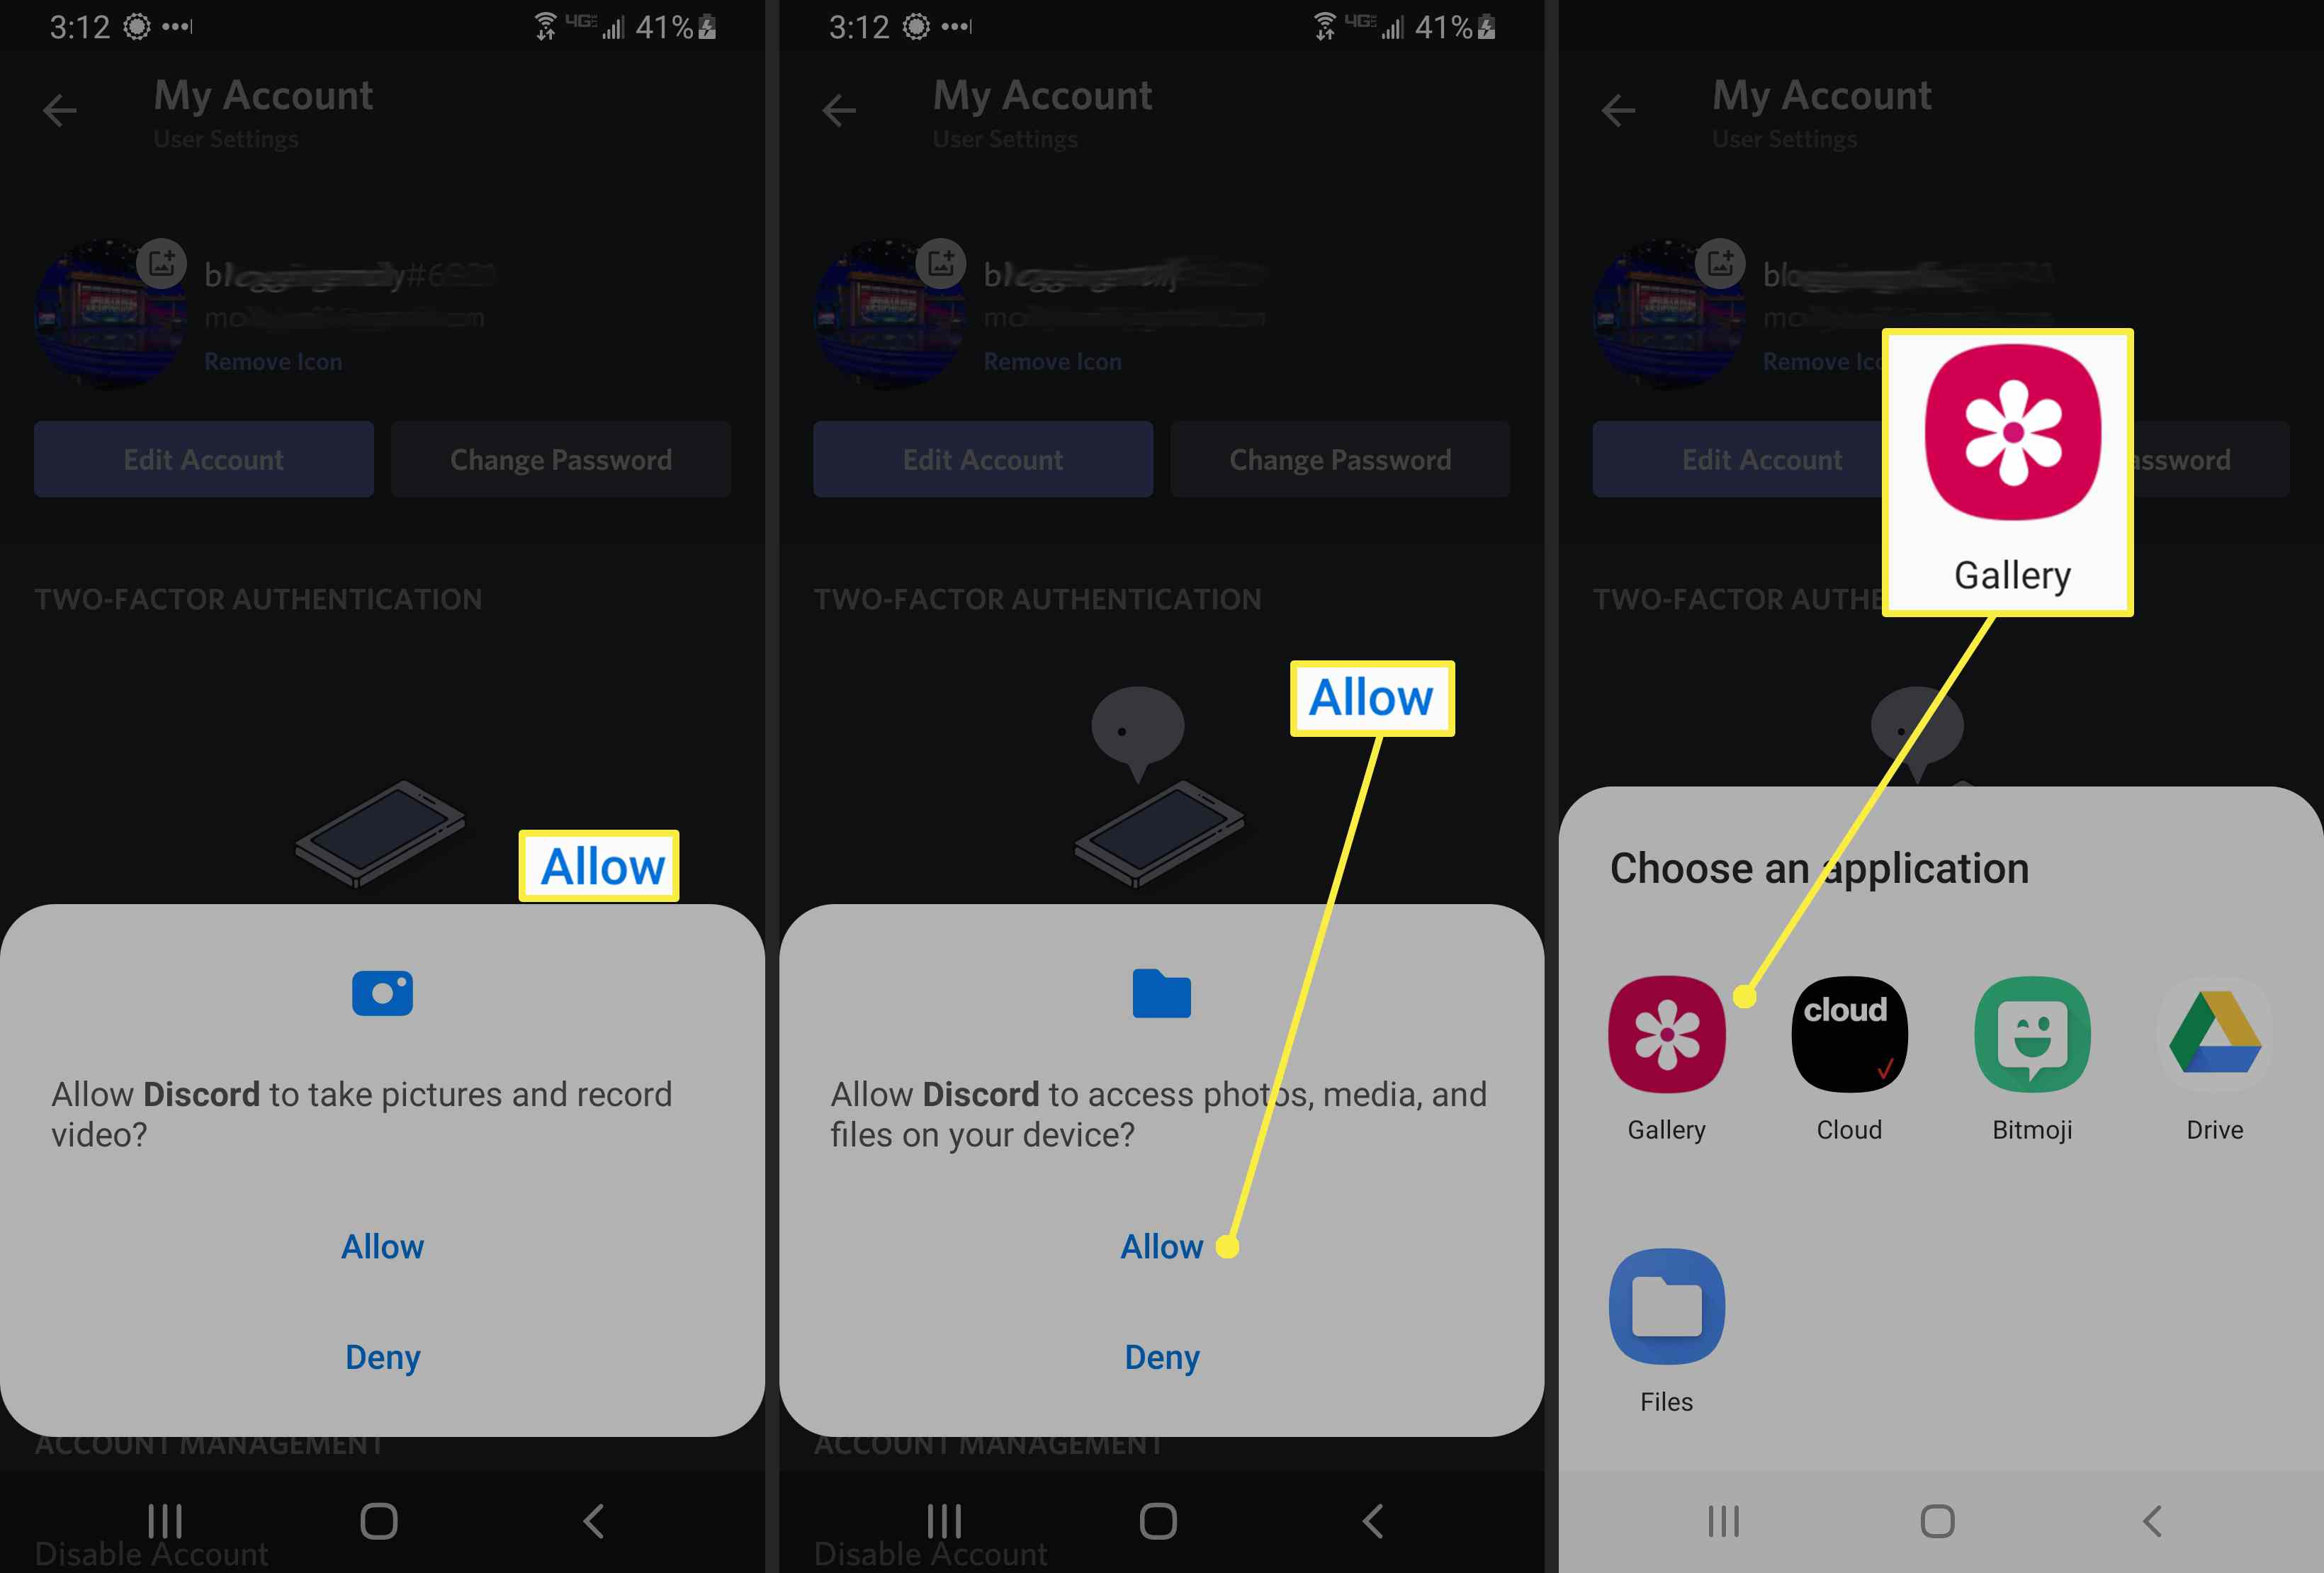
Task: Tap the Discord folder icon
Action: (x=1162, y=990)
